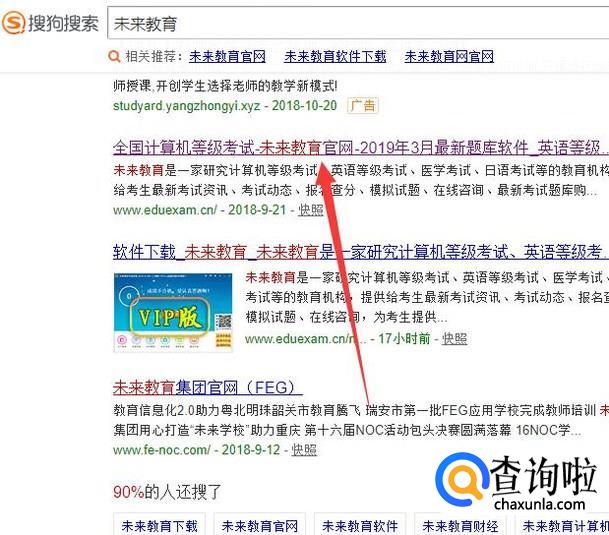
Task: Select the 未来教育官网 button under 90%的人还搜了
Action: pyautogui.click(x=259, y=526)
